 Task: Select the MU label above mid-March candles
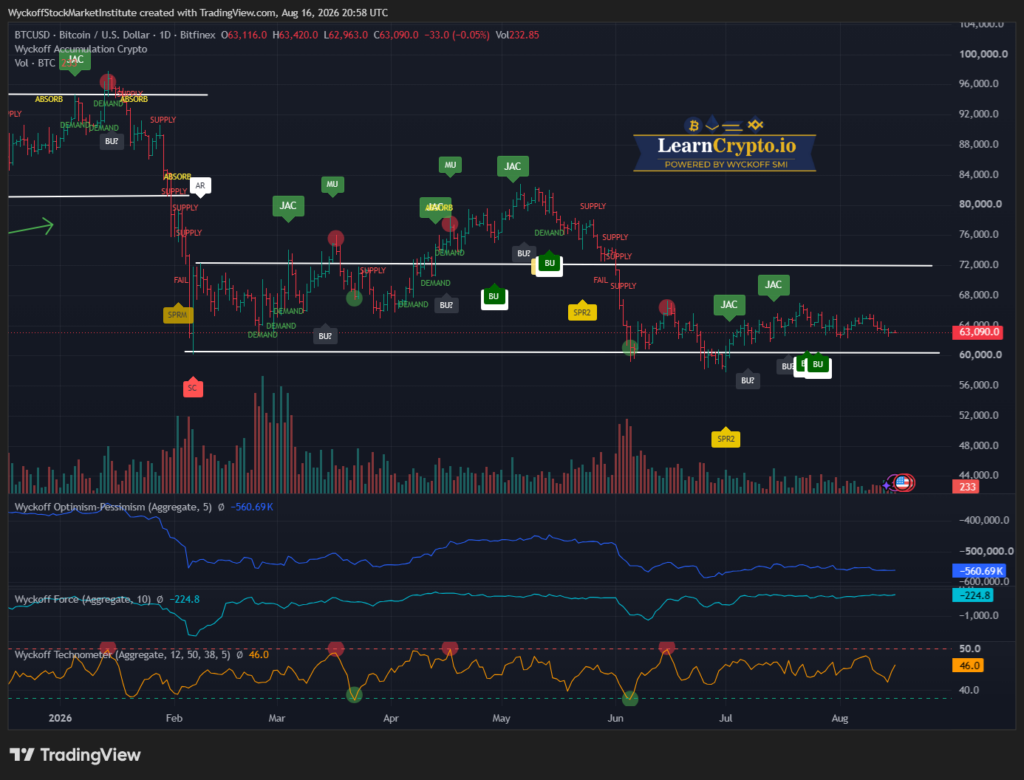332,185
